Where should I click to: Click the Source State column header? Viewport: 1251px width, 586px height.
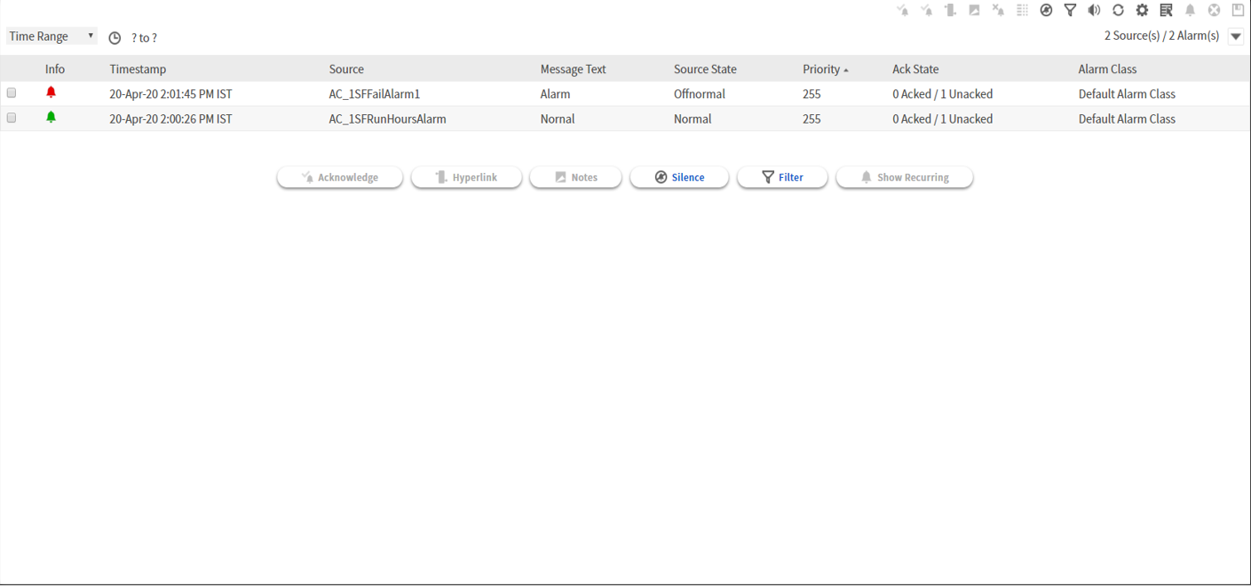pos(705,69)
